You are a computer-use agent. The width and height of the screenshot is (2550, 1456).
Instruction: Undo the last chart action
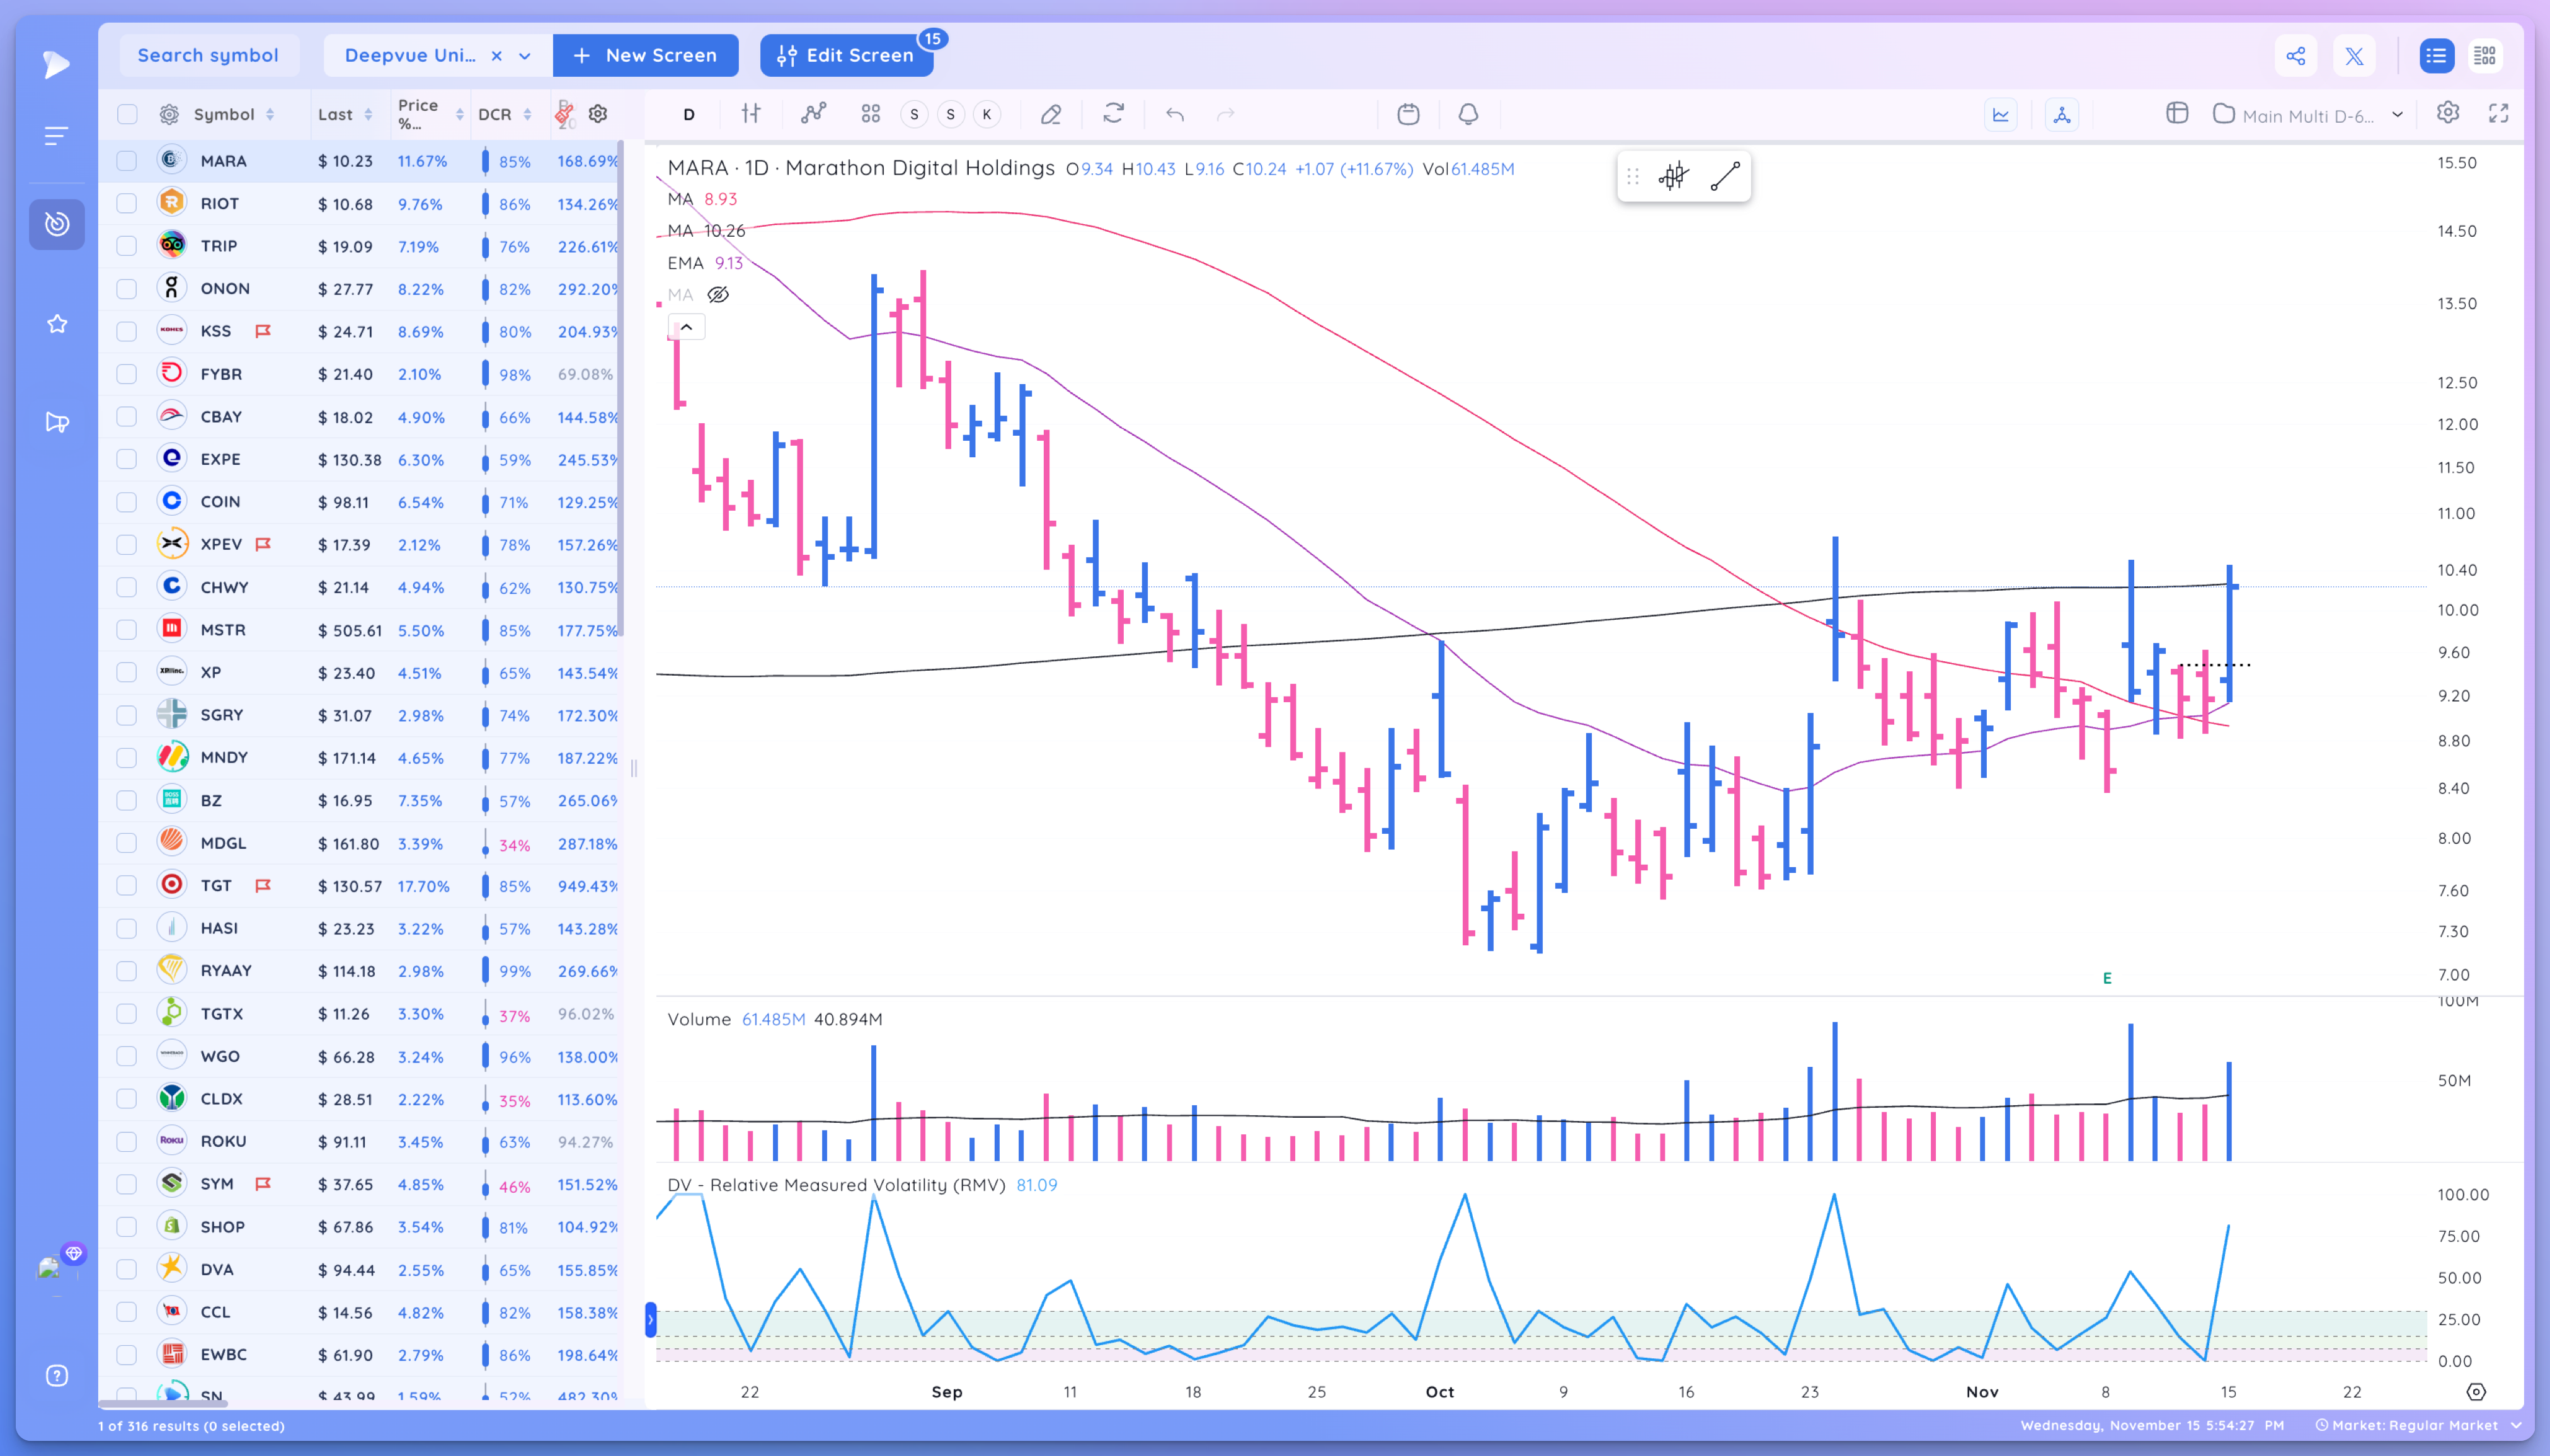(1175, 114)
